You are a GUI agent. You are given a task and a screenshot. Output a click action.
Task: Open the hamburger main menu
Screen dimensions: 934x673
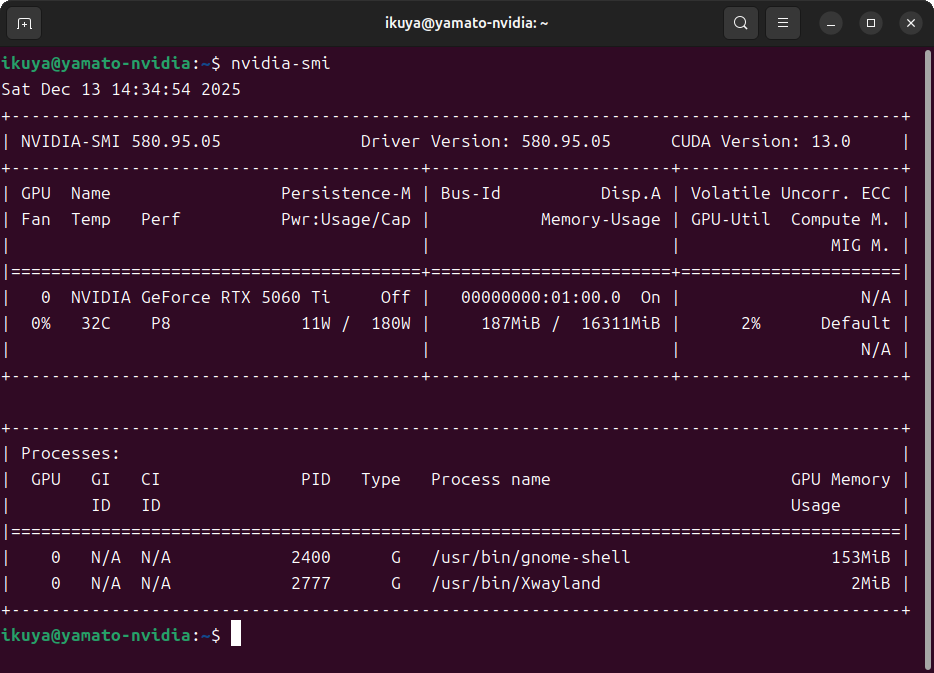[783, 22]
